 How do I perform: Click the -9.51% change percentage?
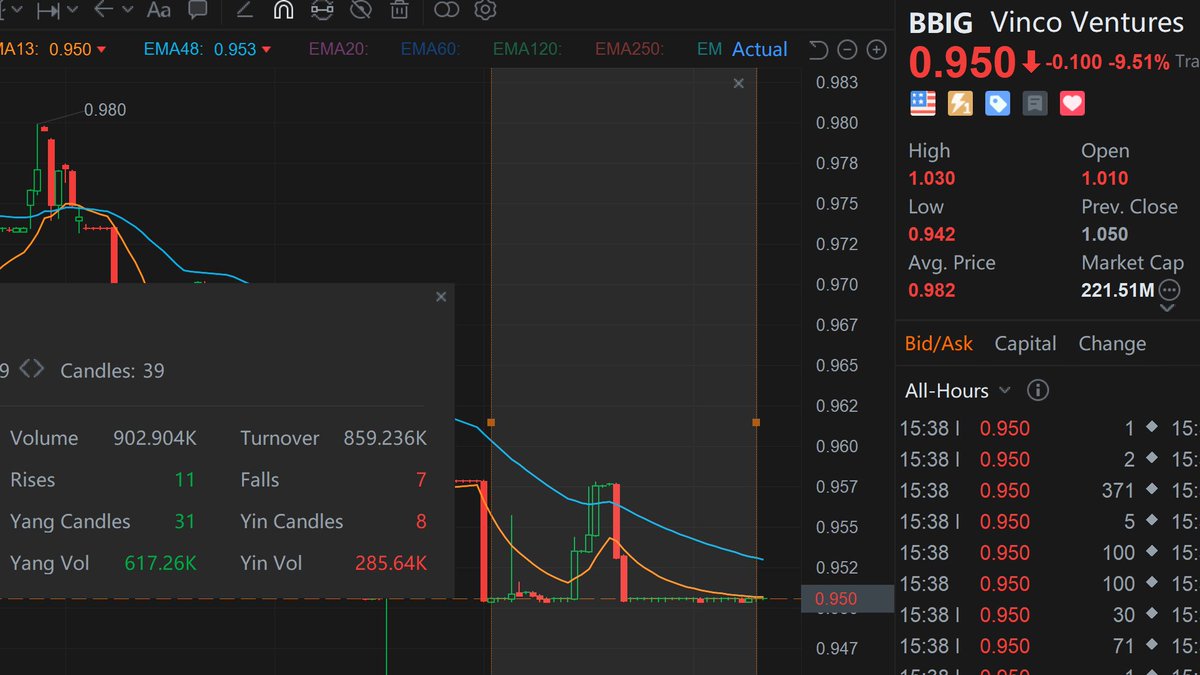point(1138,63)
